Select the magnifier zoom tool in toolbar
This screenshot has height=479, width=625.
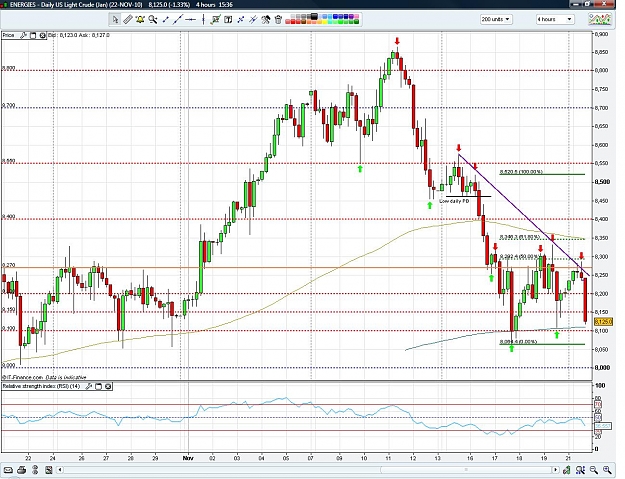pyautogui.click(x=153, y=19)
